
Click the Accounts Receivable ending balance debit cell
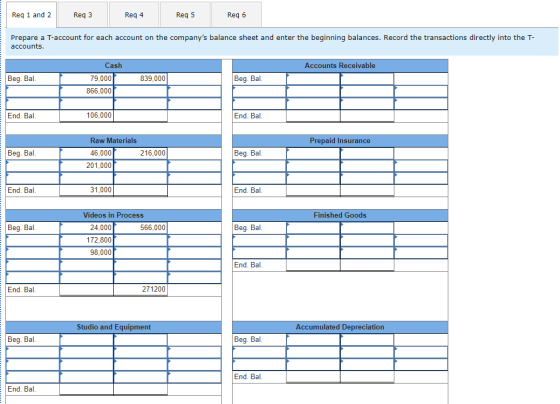(313, 116)
